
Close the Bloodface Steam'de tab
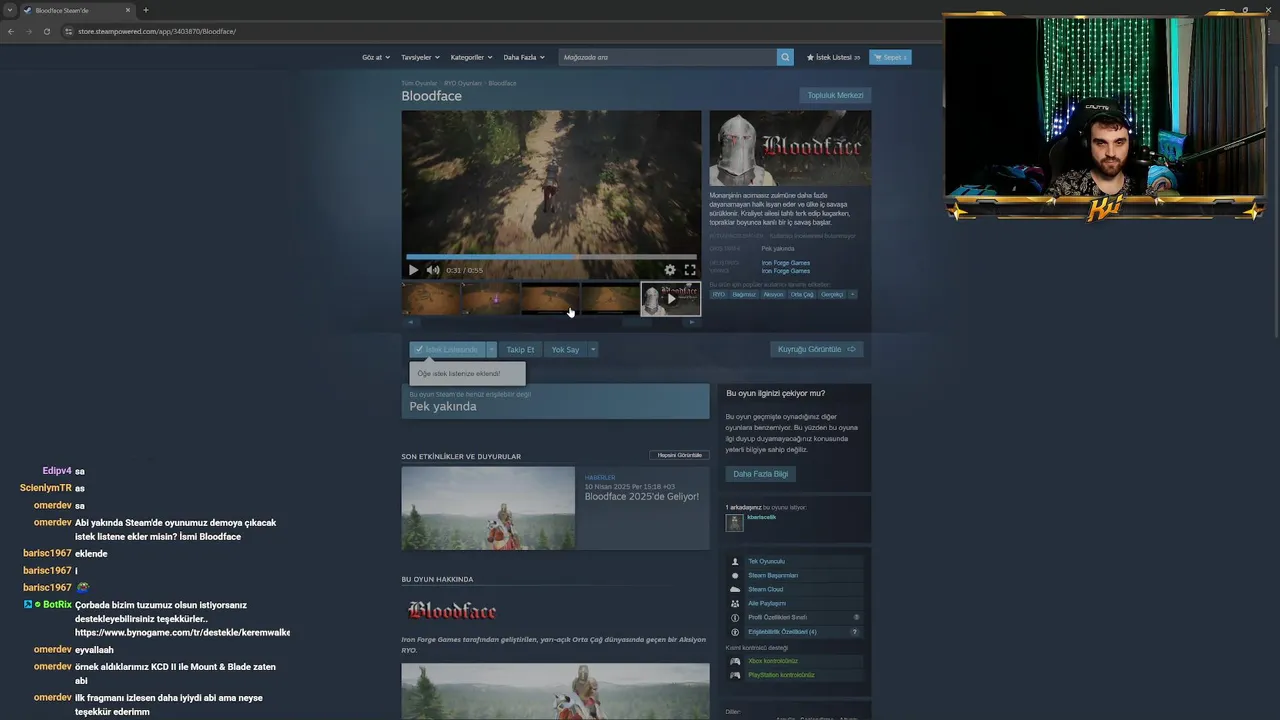[128, 10]
